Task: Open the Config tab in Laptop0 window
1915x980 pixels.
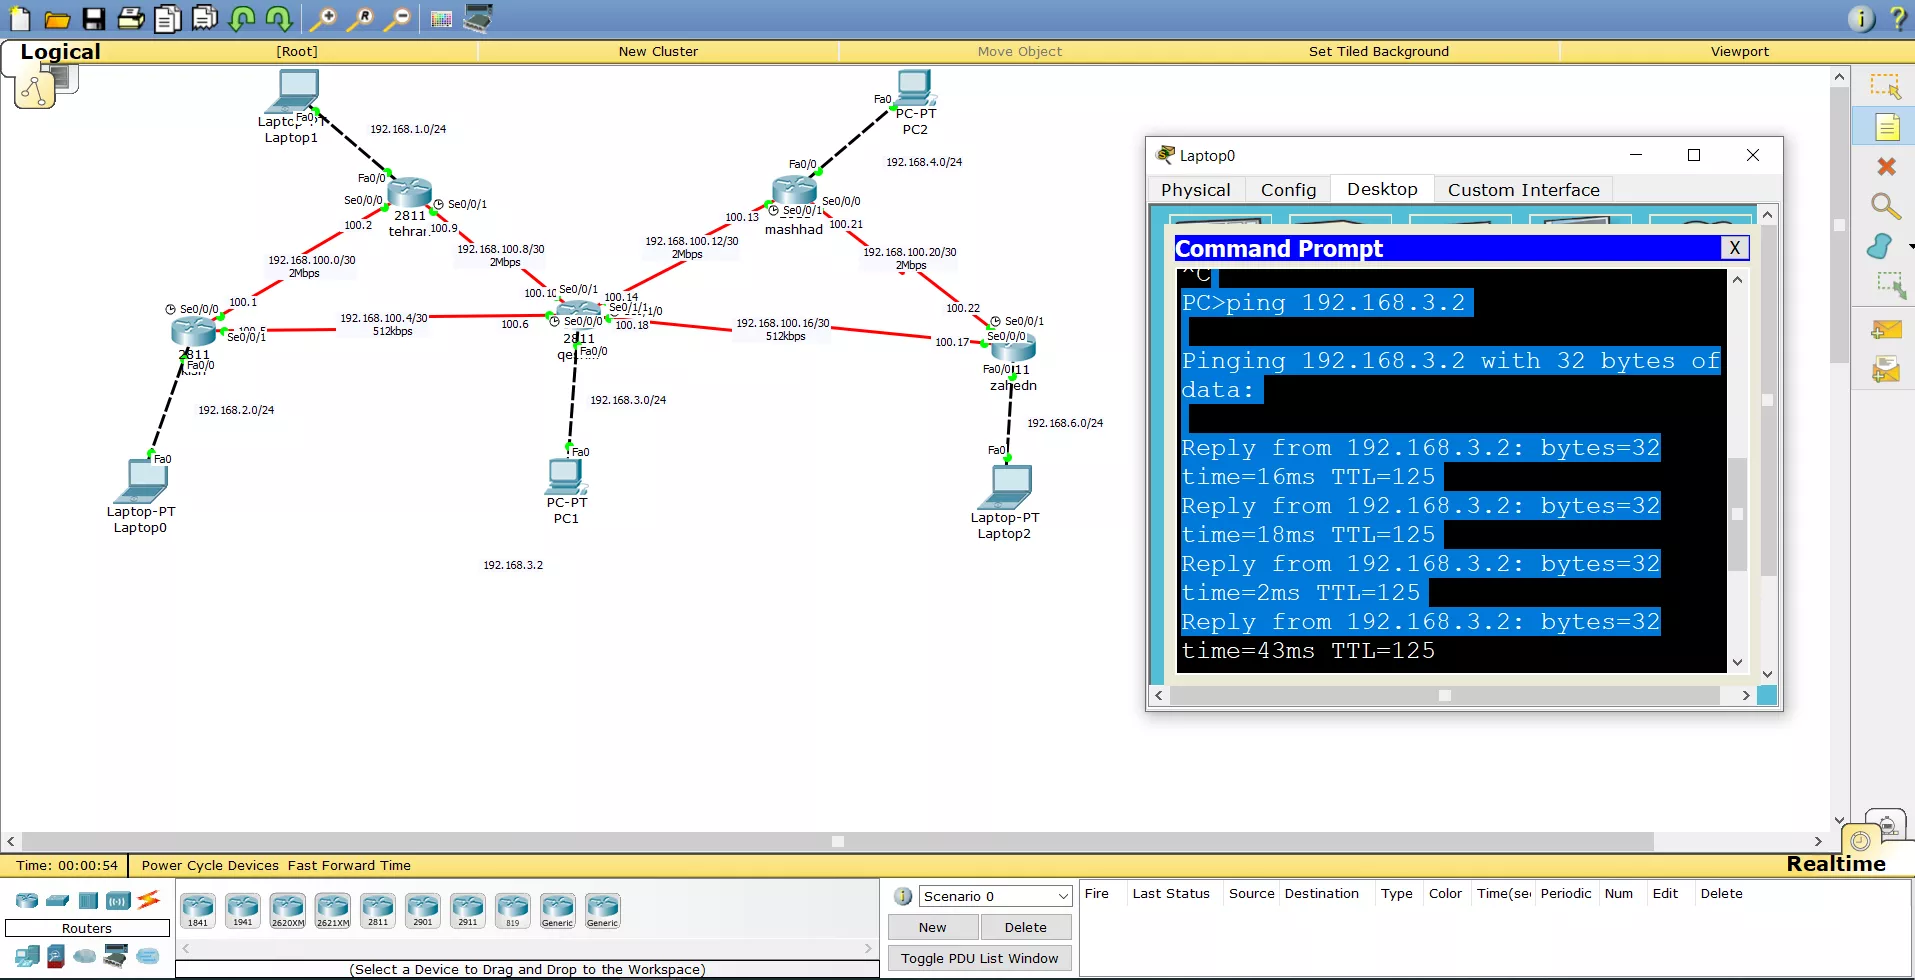Action: [x=1288, y=189]
